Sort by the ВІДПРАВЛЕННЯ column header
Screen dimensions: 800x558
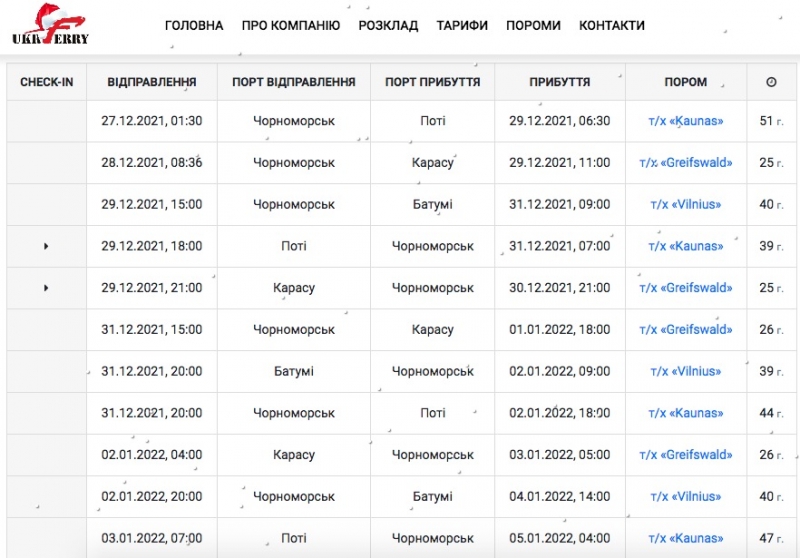coord(152,82)
